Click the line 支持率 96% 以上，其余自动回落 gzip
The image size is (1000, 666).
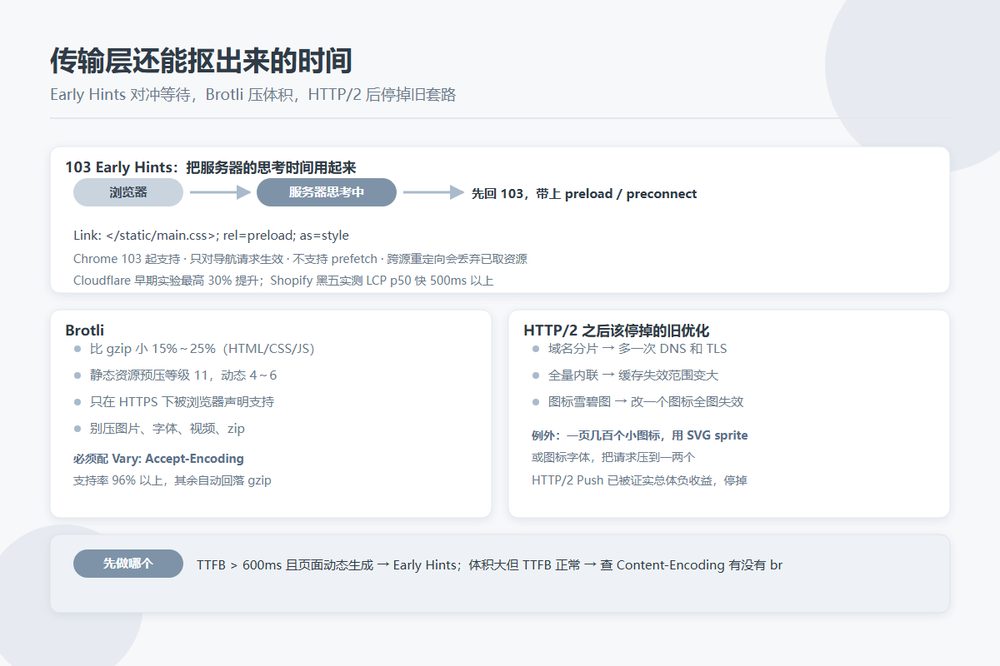pyautogui.click(x=172, y=480)
